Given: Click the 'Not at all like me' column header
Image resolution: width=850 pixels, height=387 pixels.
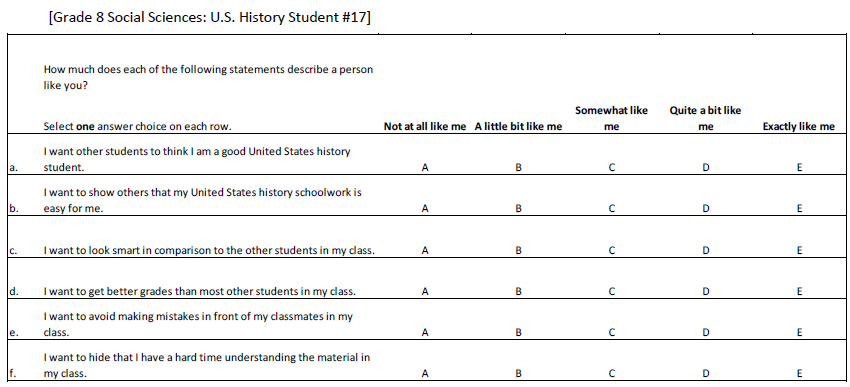Looking at the screenshot, I should tap(425, 127).
